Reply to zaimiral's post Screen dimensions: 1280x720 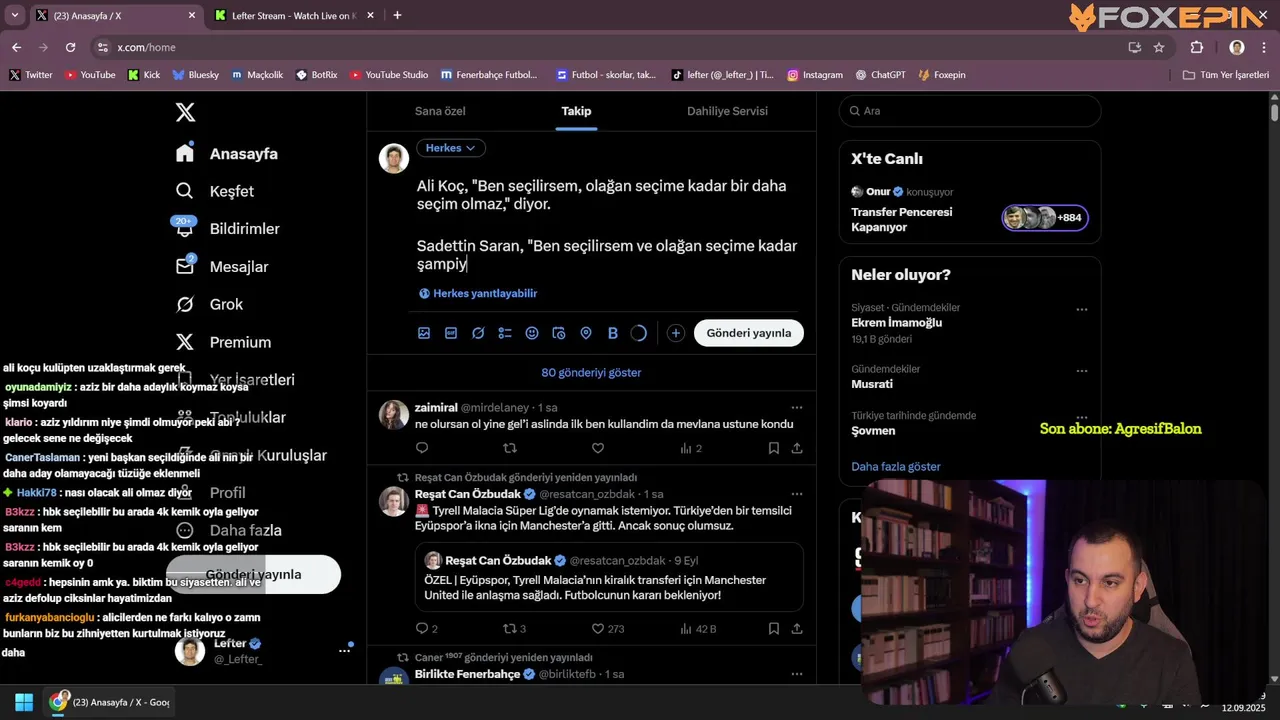click(422, 448)
